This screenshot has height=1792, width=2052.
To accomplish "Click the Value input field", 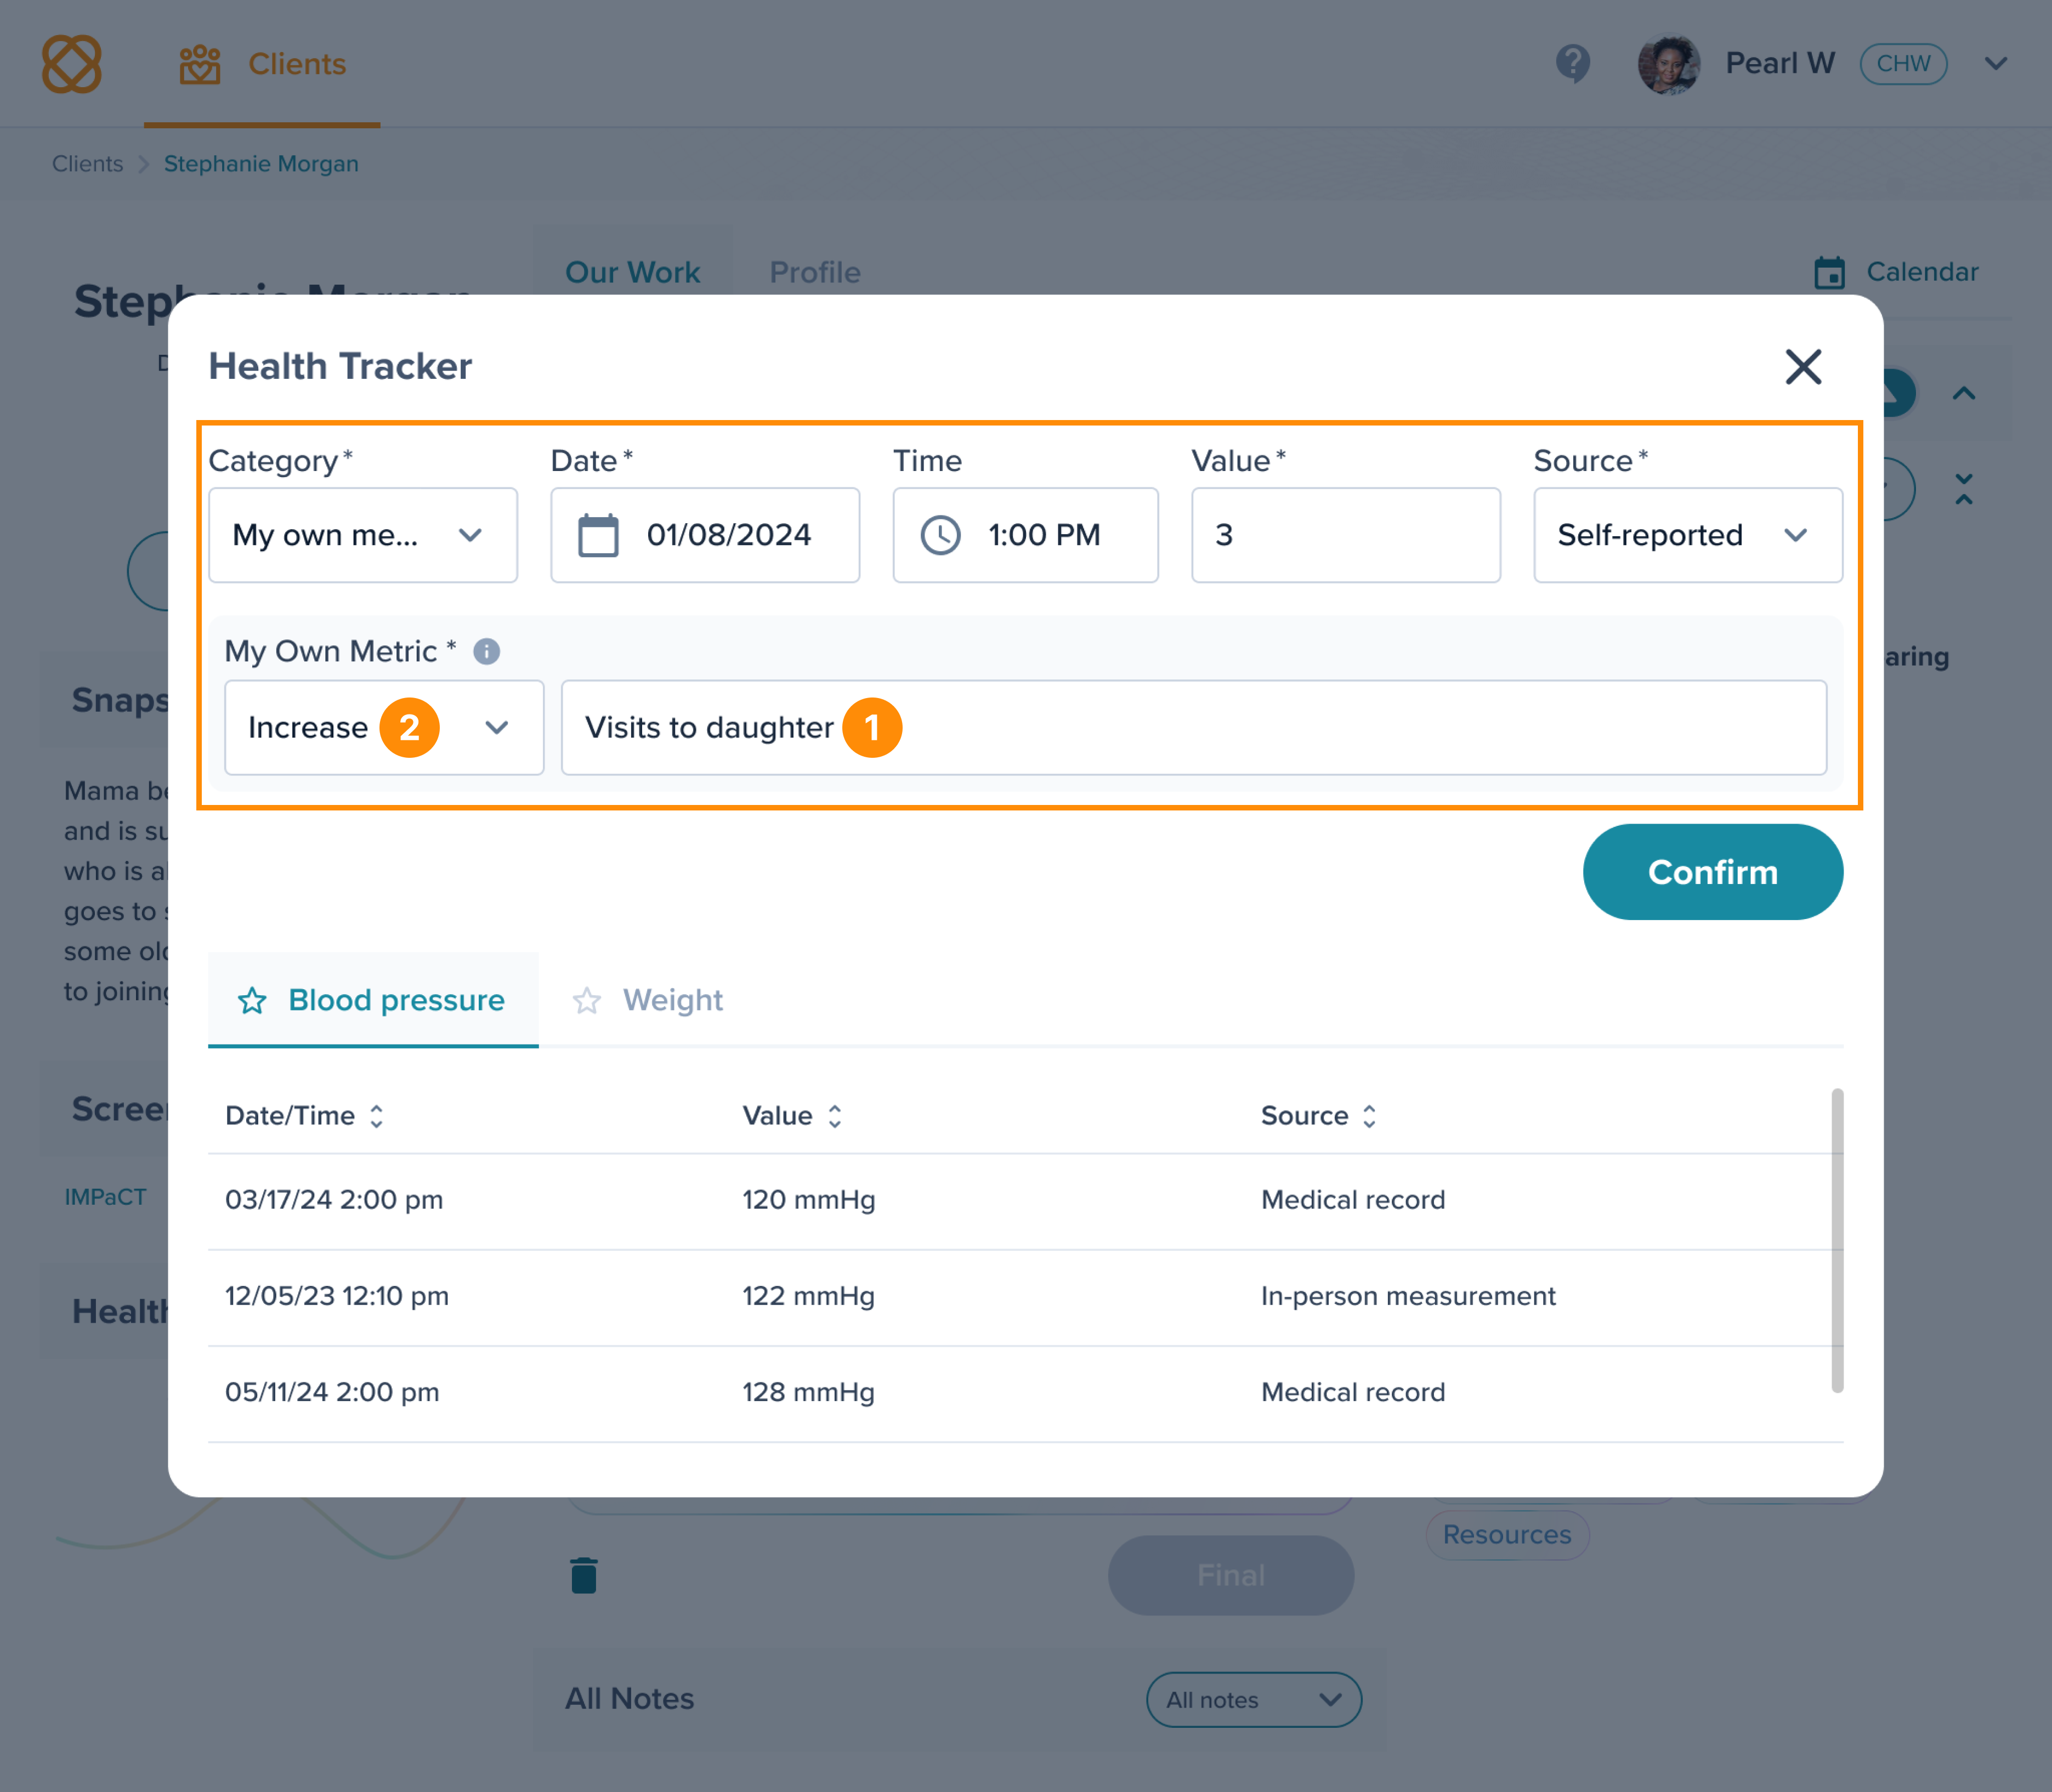I will (x=1346, y=535).
